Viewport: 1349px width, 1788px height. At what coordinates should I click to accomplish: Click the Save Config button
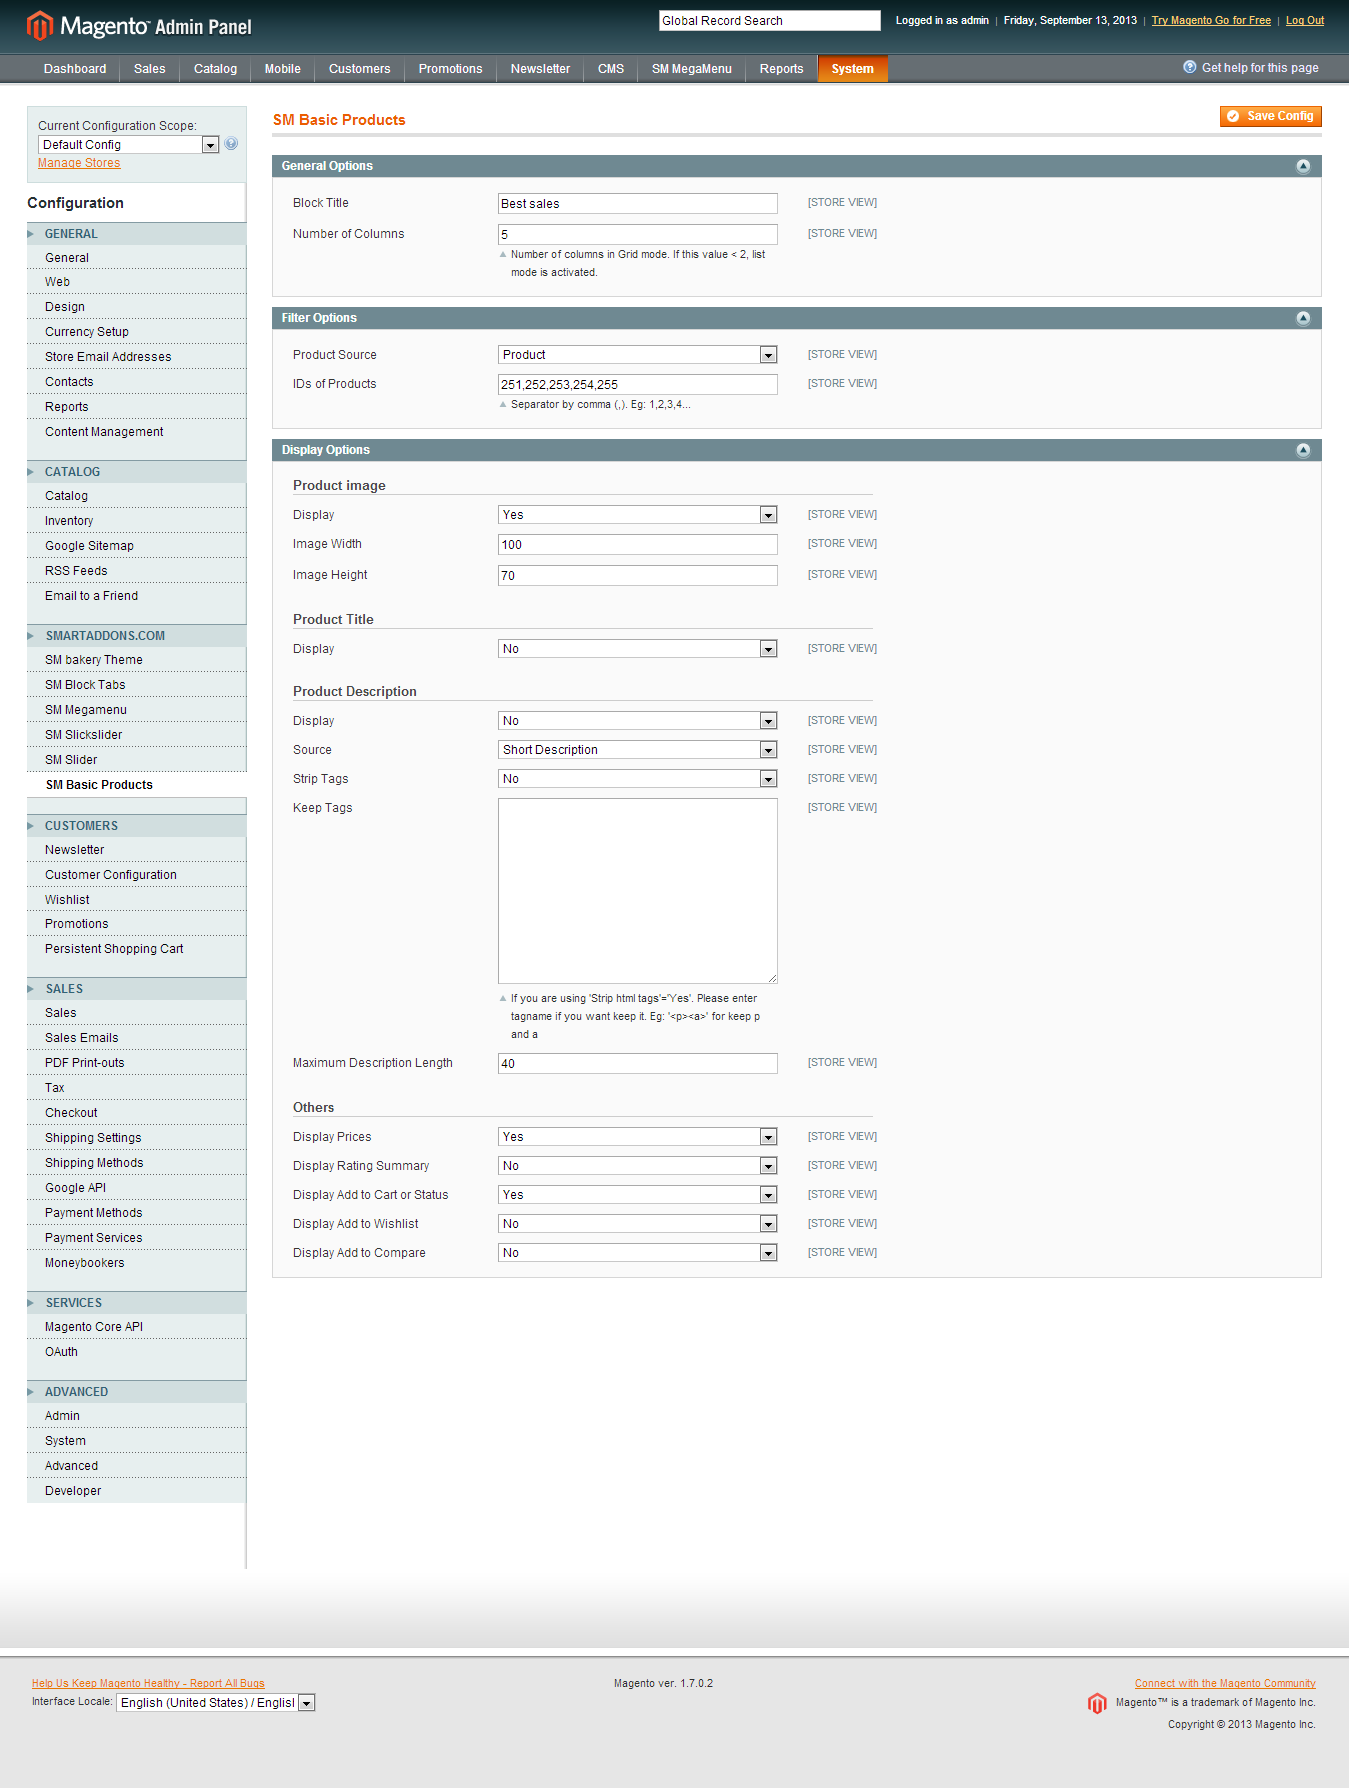[1270, 116]
